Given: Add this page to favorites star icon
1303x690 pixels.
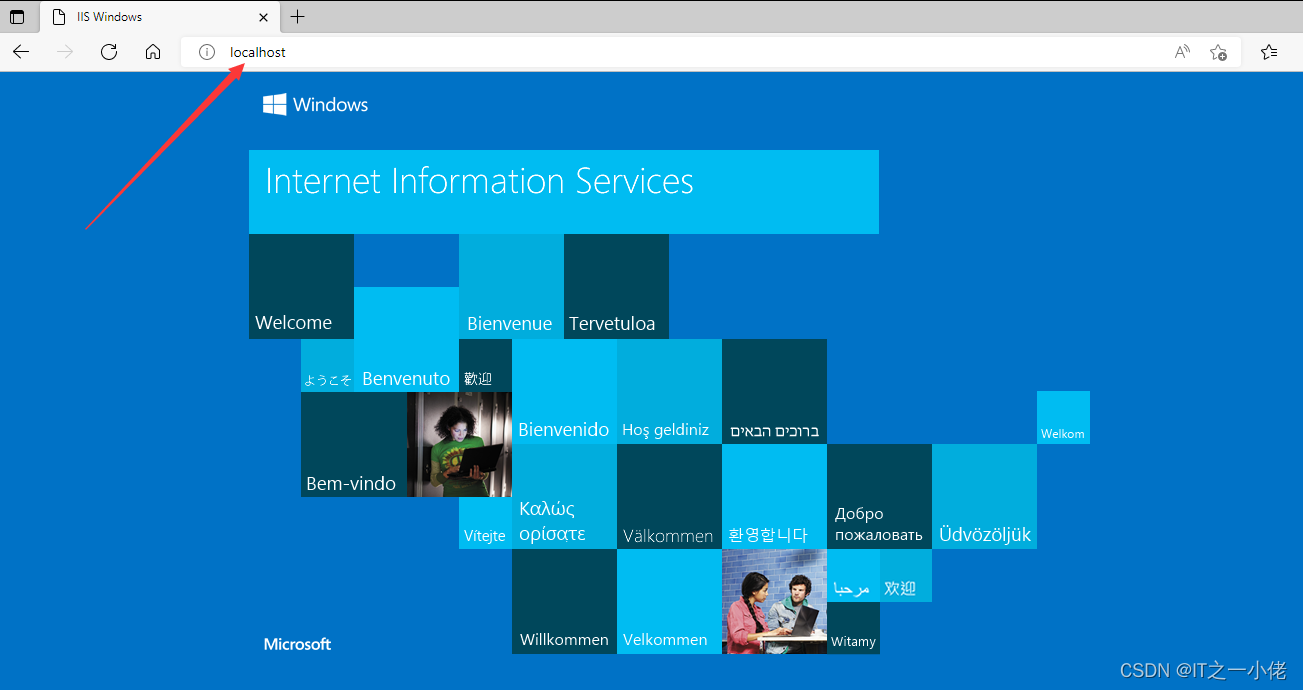Looking at the screenshot, I should pyautogui.click(x=1218, y=52).
